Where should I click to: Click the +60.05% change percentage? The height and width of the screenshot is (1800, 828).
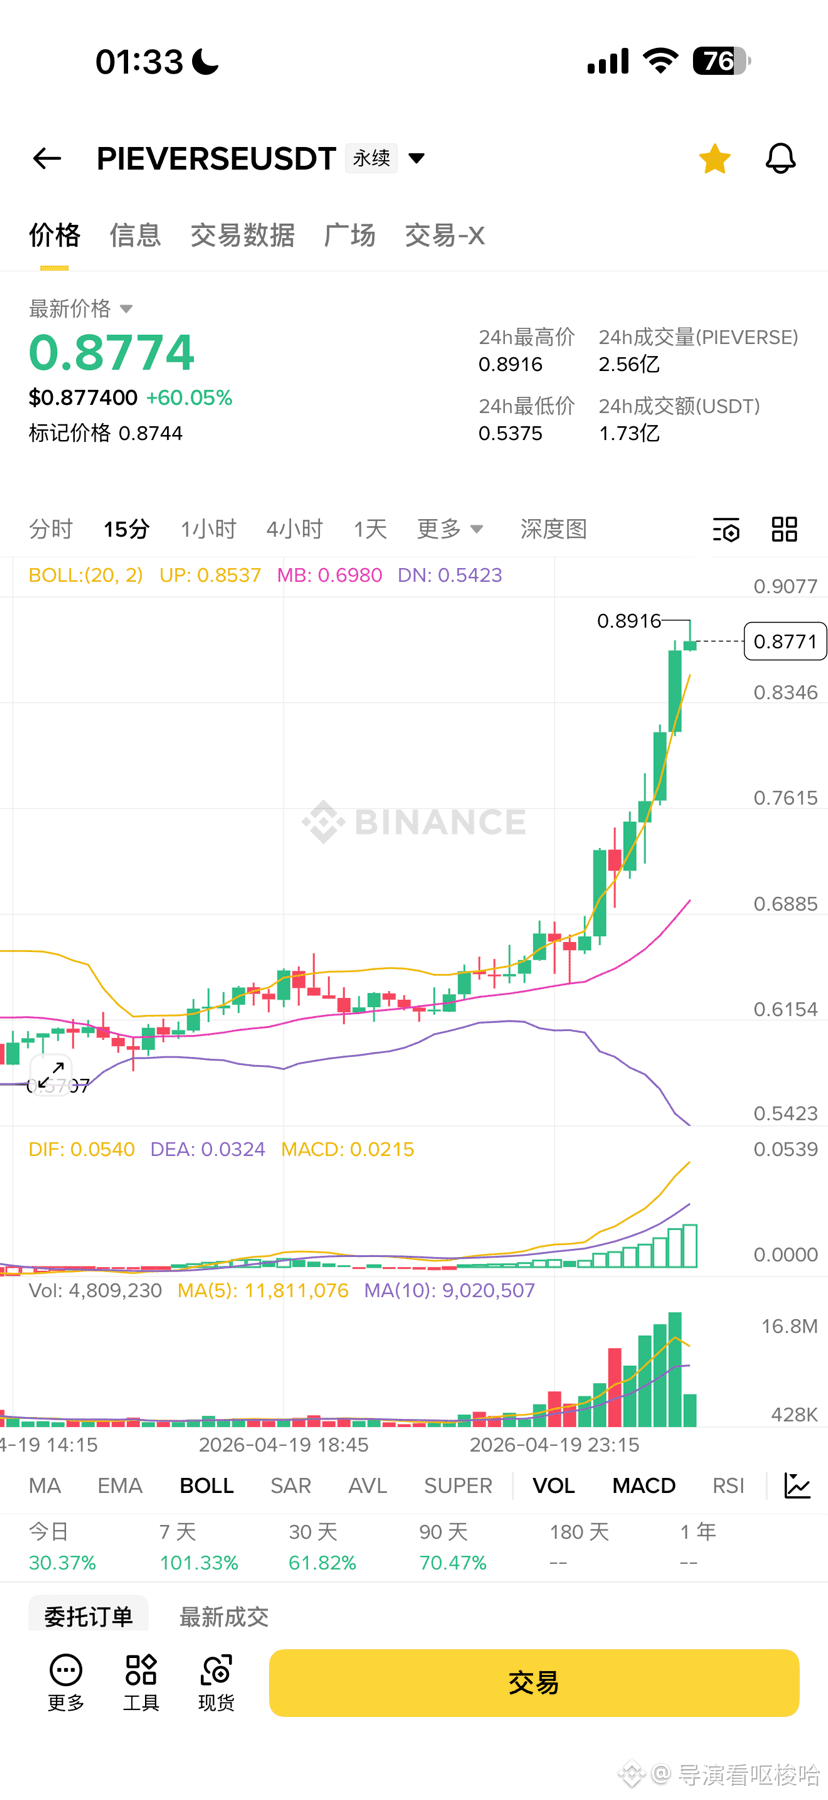189,397
